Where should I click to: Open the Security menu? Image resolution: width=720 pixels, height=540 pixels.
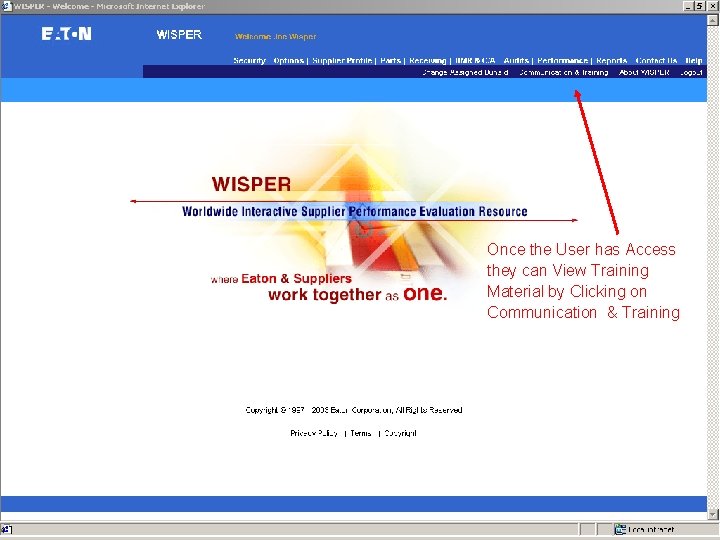(249, 61)
